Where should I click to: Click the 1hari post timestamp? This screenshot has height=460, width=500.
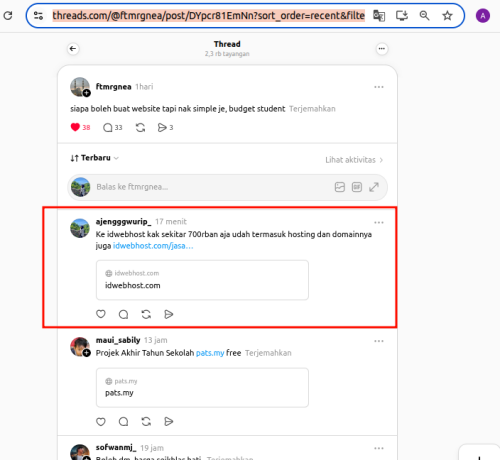click(144, 87)
